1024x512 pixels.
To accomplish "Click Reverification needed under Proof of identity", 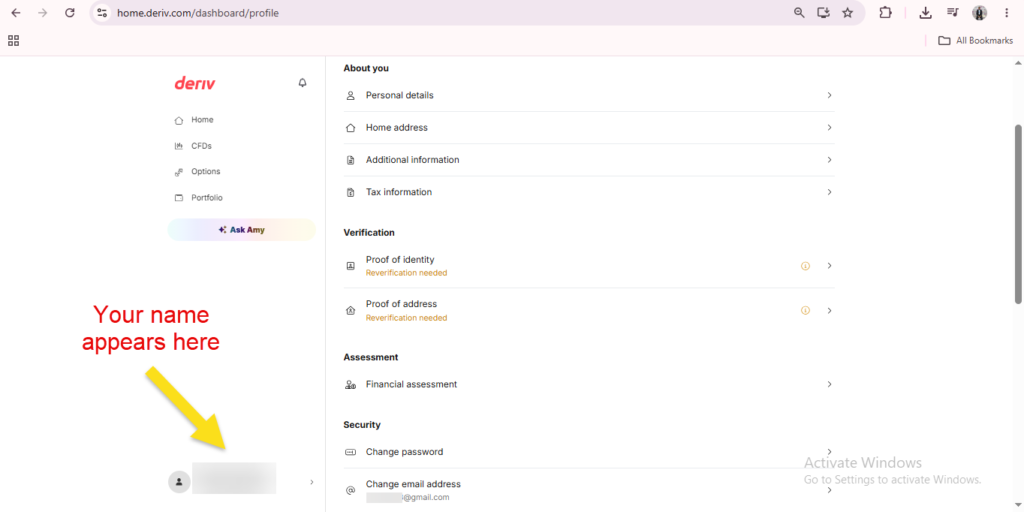I will coord(406,273).
